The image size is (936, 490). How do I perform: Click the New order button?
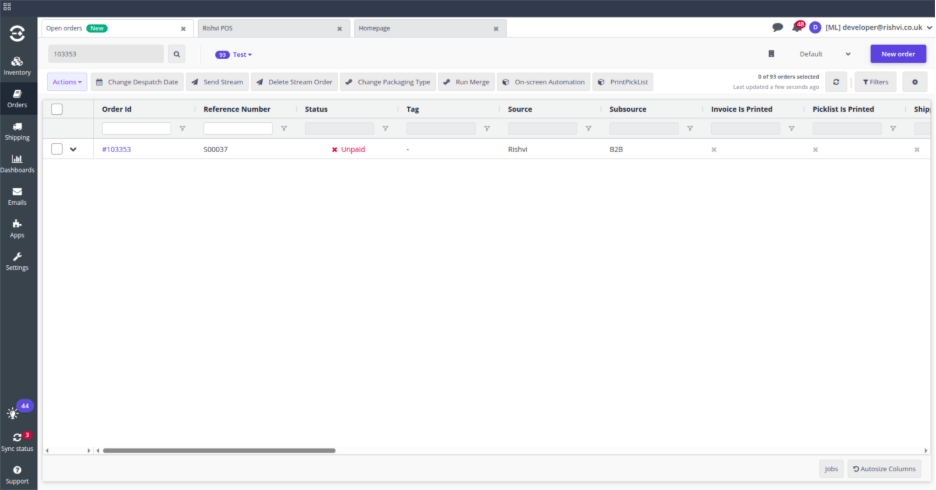(x=897, y=54)
